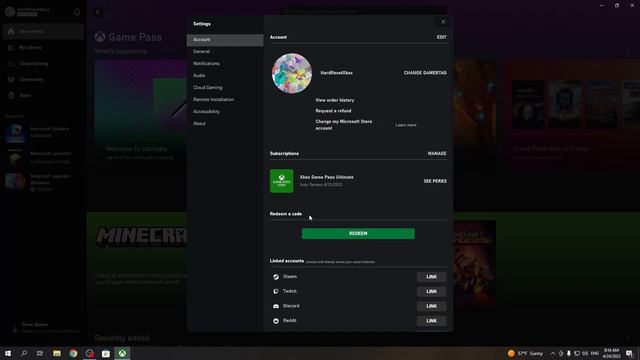
Task: Click the Discord logo icon
Action: (276, 306)
